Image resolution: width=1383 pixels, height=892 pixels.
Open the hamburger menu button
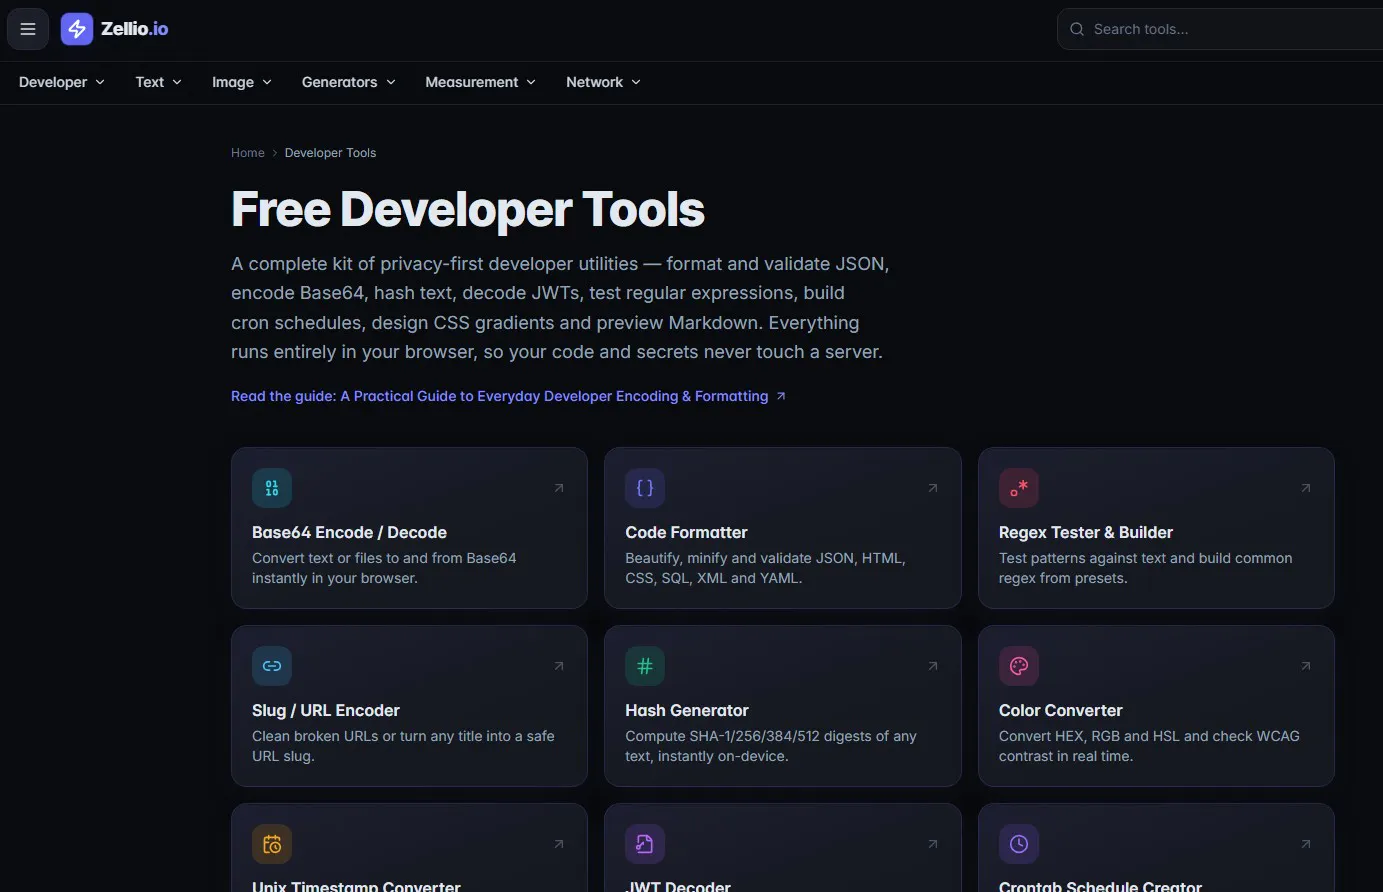28,29
